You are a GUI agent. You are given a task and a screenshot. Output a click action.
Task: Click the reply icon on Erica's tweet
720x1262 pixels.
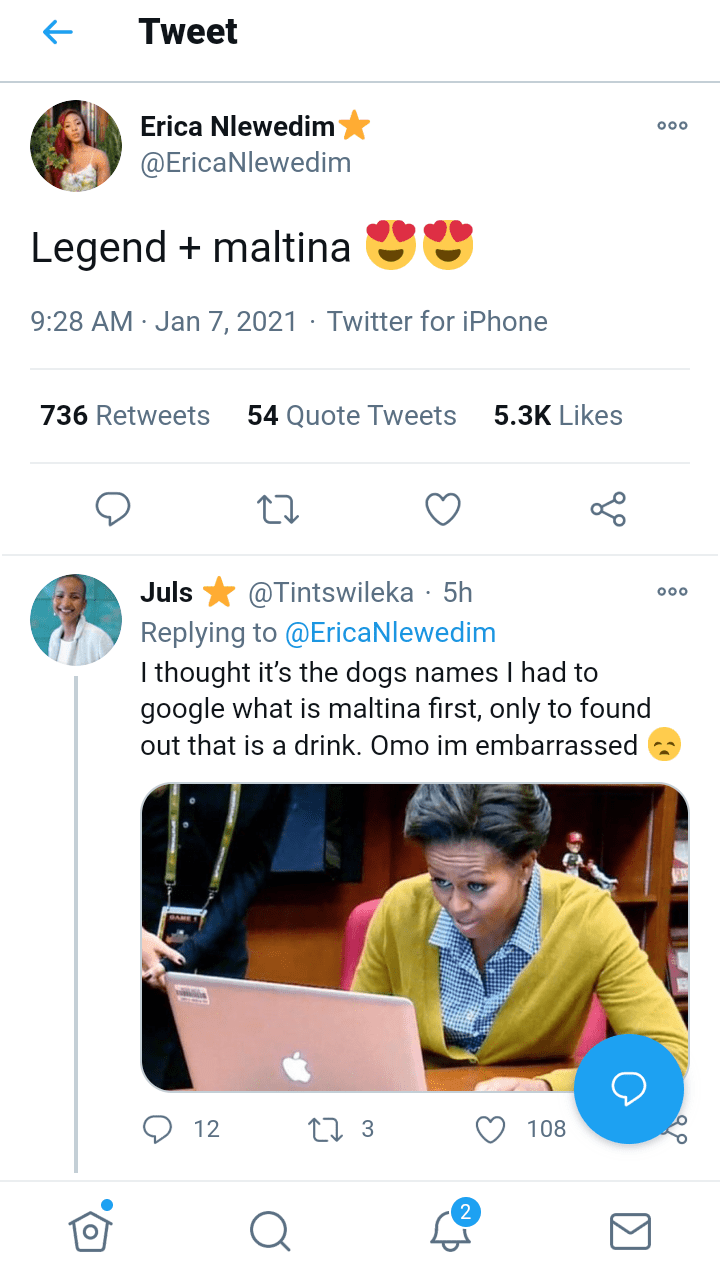pos(112,509)
